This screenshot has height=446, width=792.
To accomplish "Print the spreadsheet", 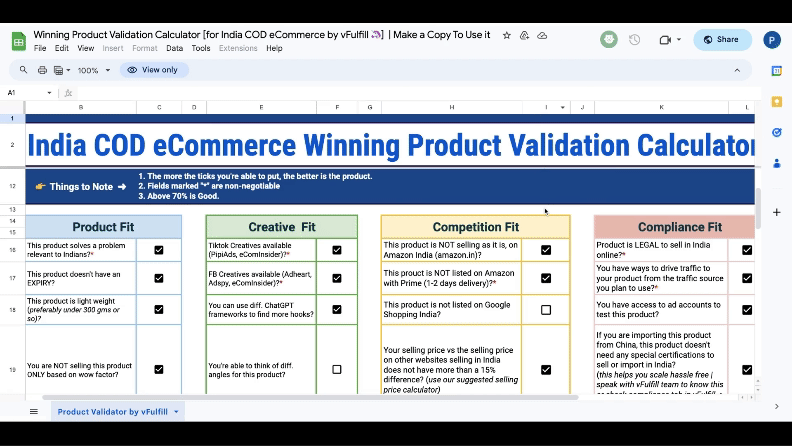I will [x=42, y=70].
